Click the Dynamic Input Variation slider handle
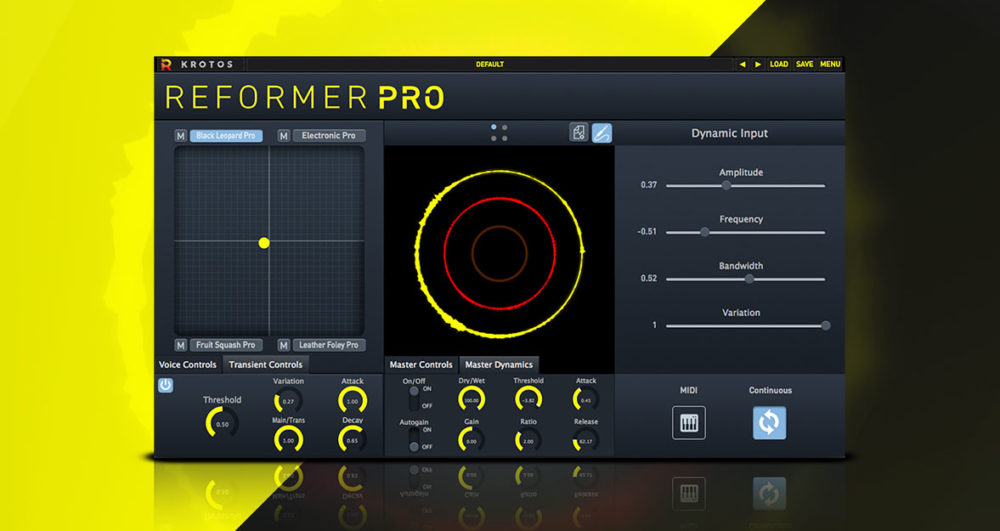This screenshot has width=1000, height=531. [826, 325]
